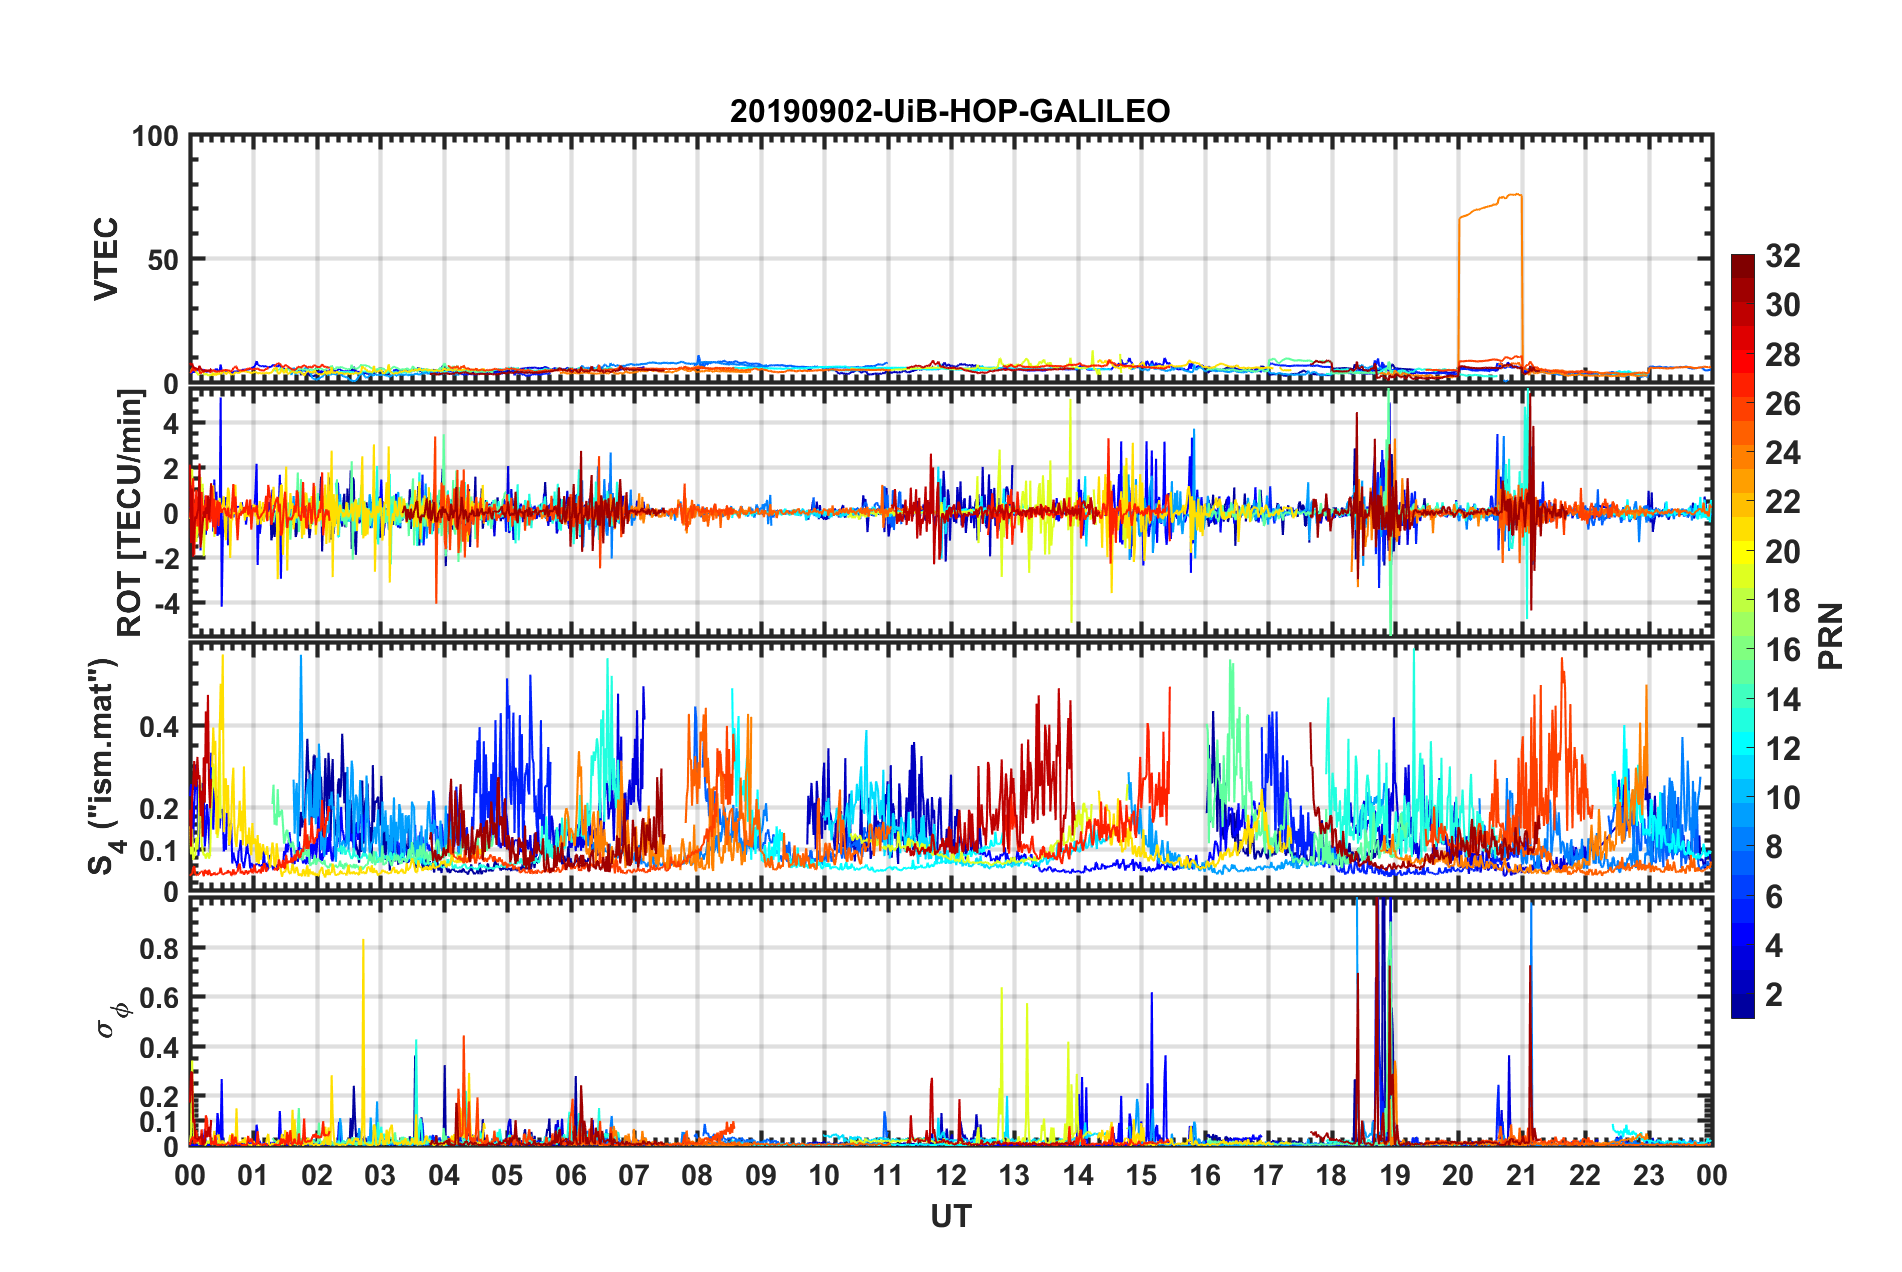Click the ROT [TECU/min] axis label

click(129, 513)
